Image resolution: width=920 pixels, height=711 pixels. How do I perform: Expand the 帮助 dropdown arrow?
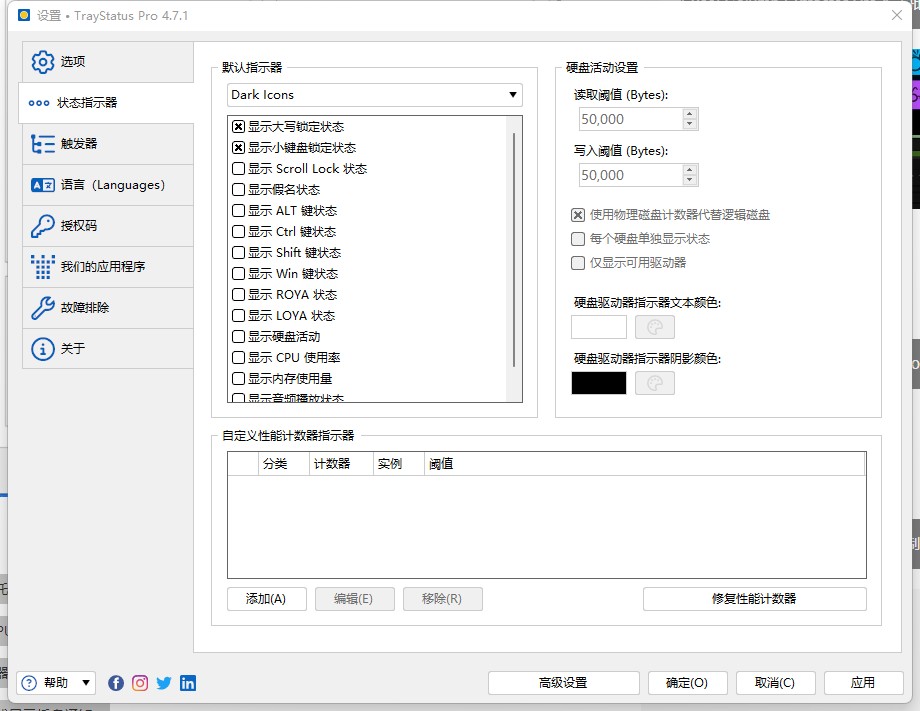(86, 683)
